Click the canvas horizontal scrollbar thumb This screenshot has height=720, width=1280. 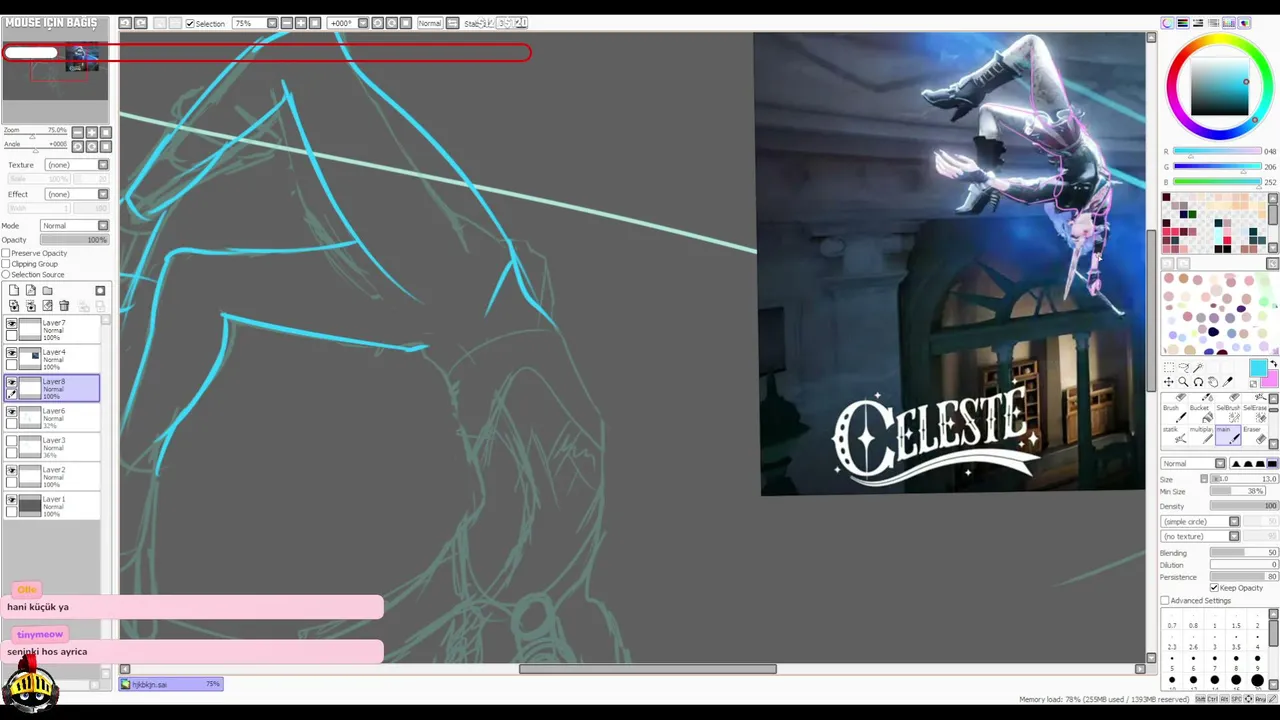[x=647, y=669]
